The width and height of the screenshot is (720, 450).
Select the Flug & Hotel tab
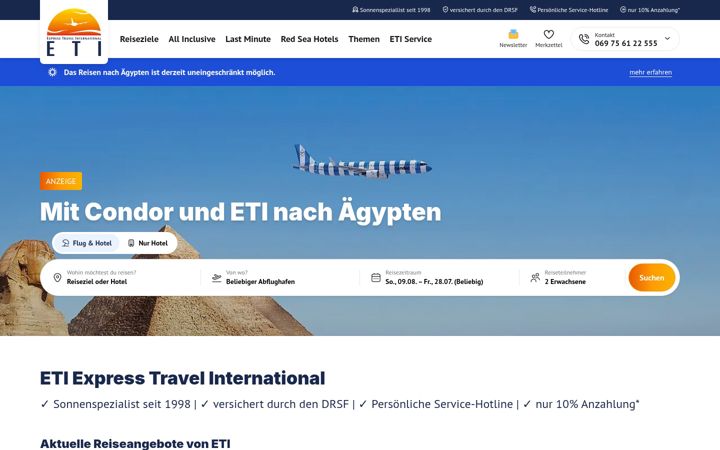(x=87, y=243)
